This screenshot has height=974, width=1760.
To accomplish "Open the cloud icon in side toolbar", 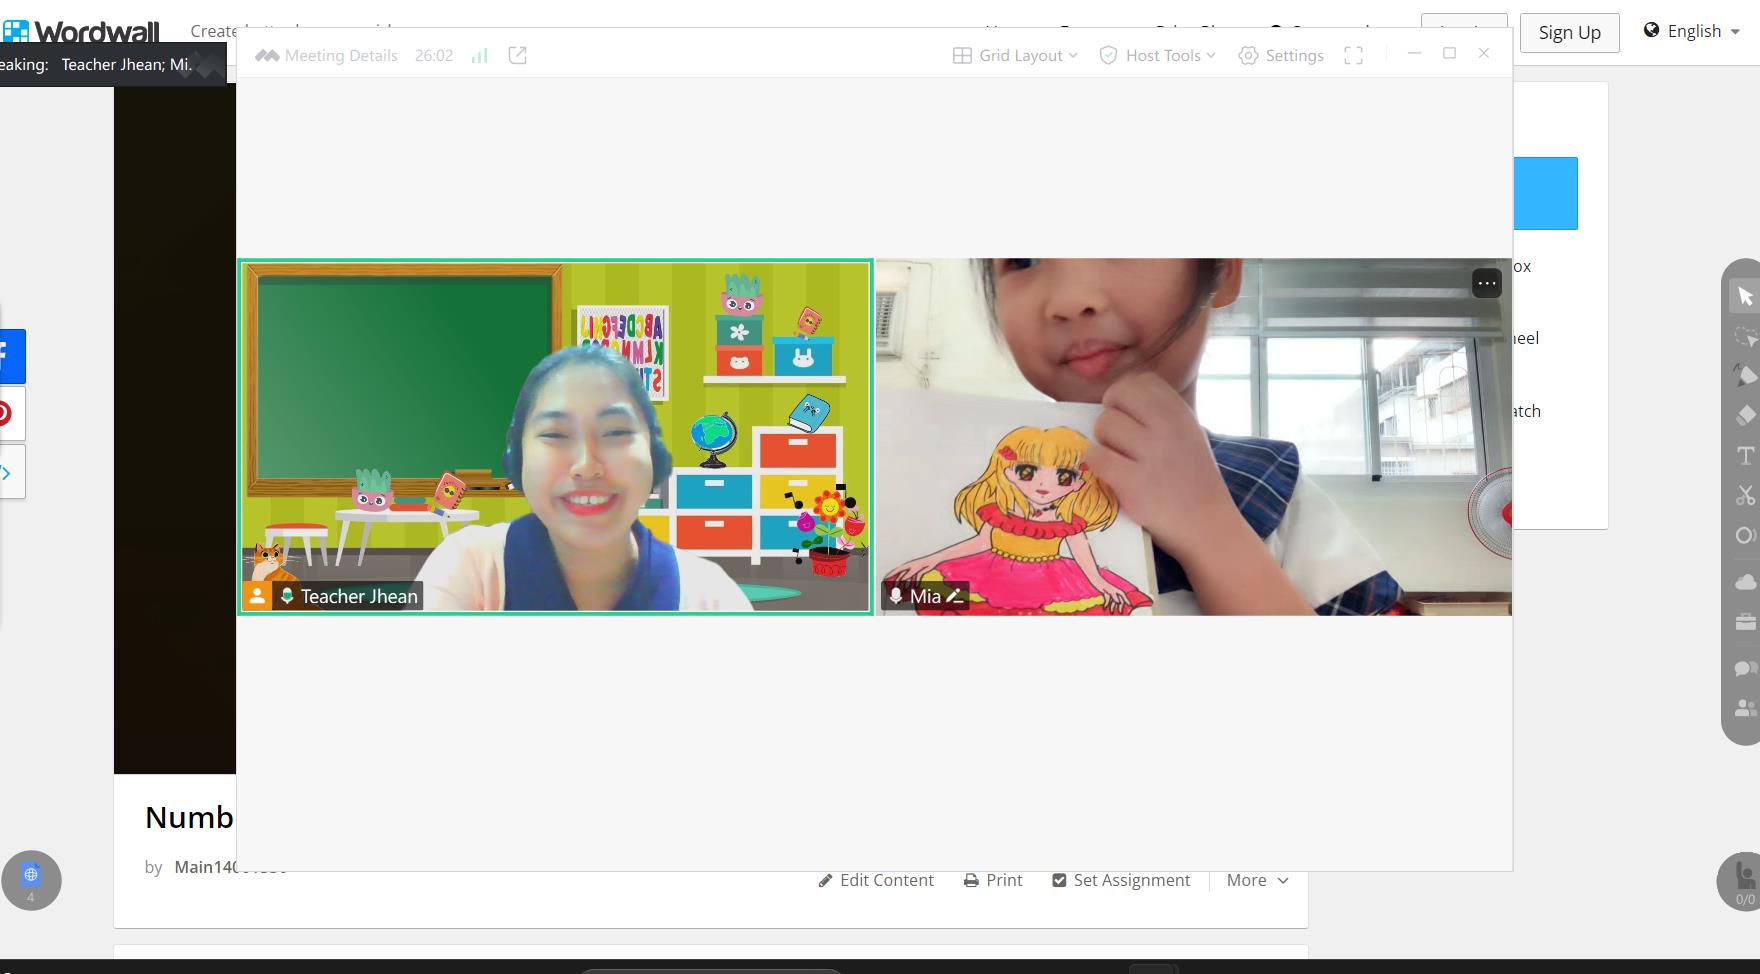I will (1745, 582).
